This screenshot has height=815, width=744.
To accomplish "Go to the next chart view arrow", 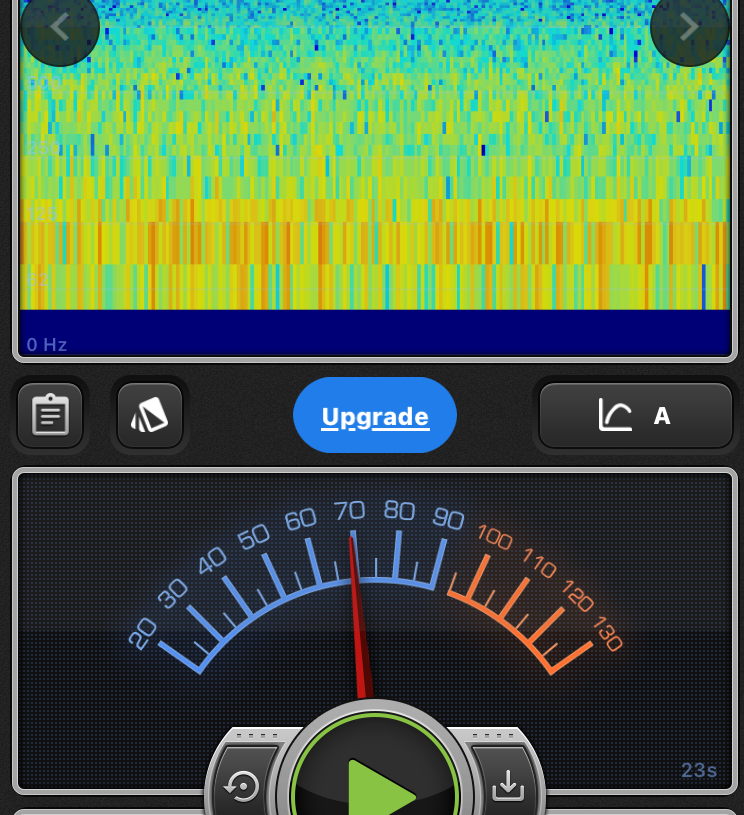I will point(689,27).
